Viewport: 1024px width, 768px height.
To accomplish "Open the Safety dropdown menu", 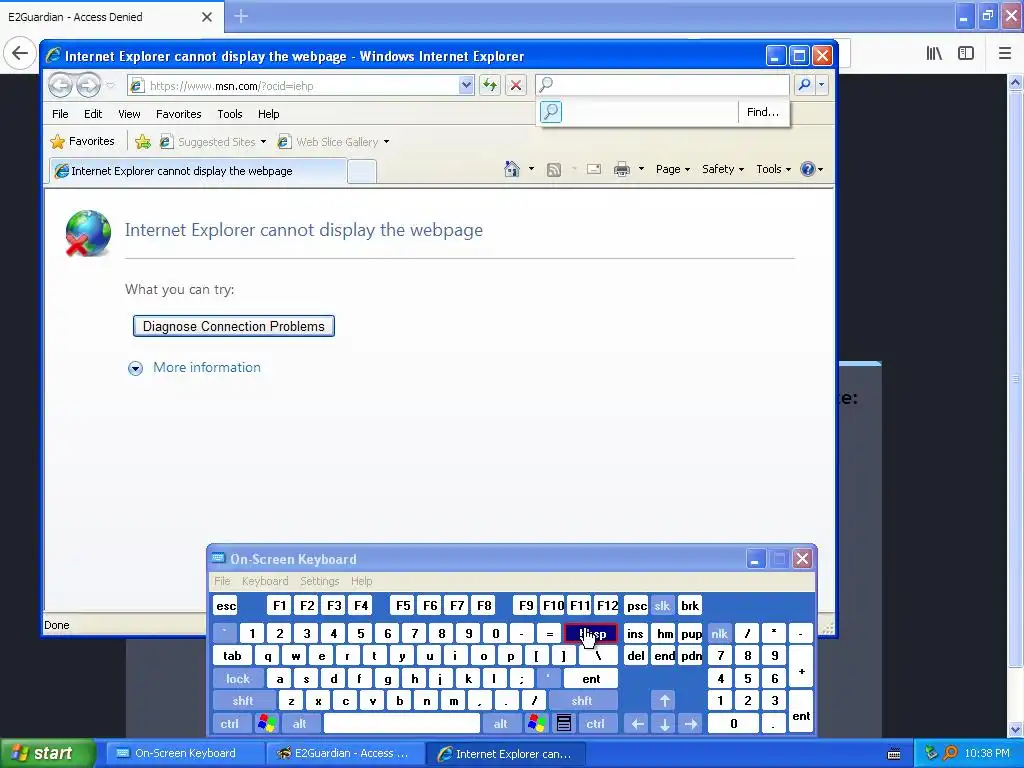I will pos(723,169).
